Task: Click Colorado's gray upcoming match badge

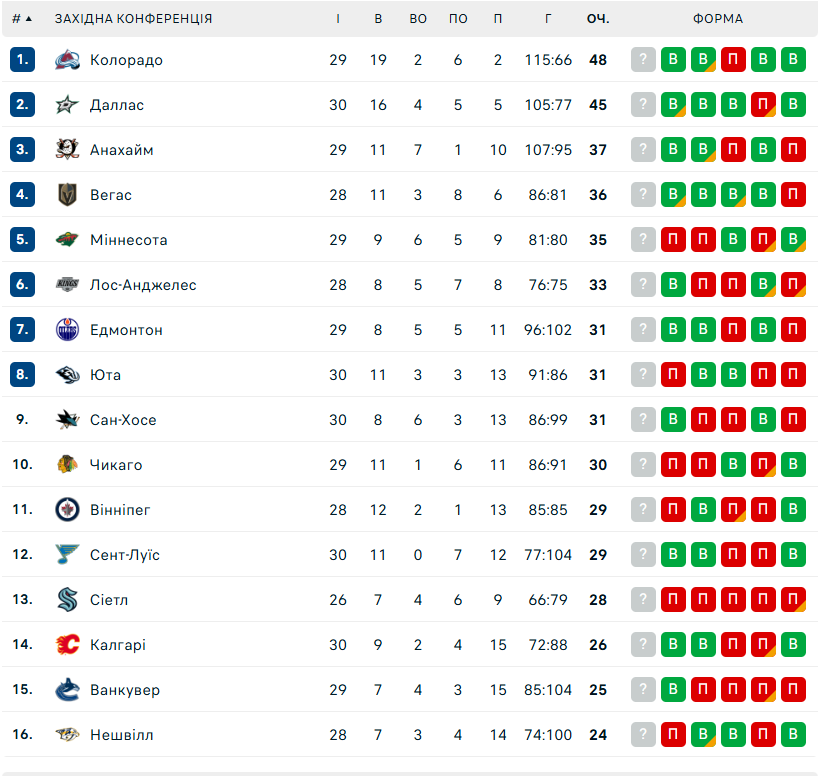Action: pos(643,60)
